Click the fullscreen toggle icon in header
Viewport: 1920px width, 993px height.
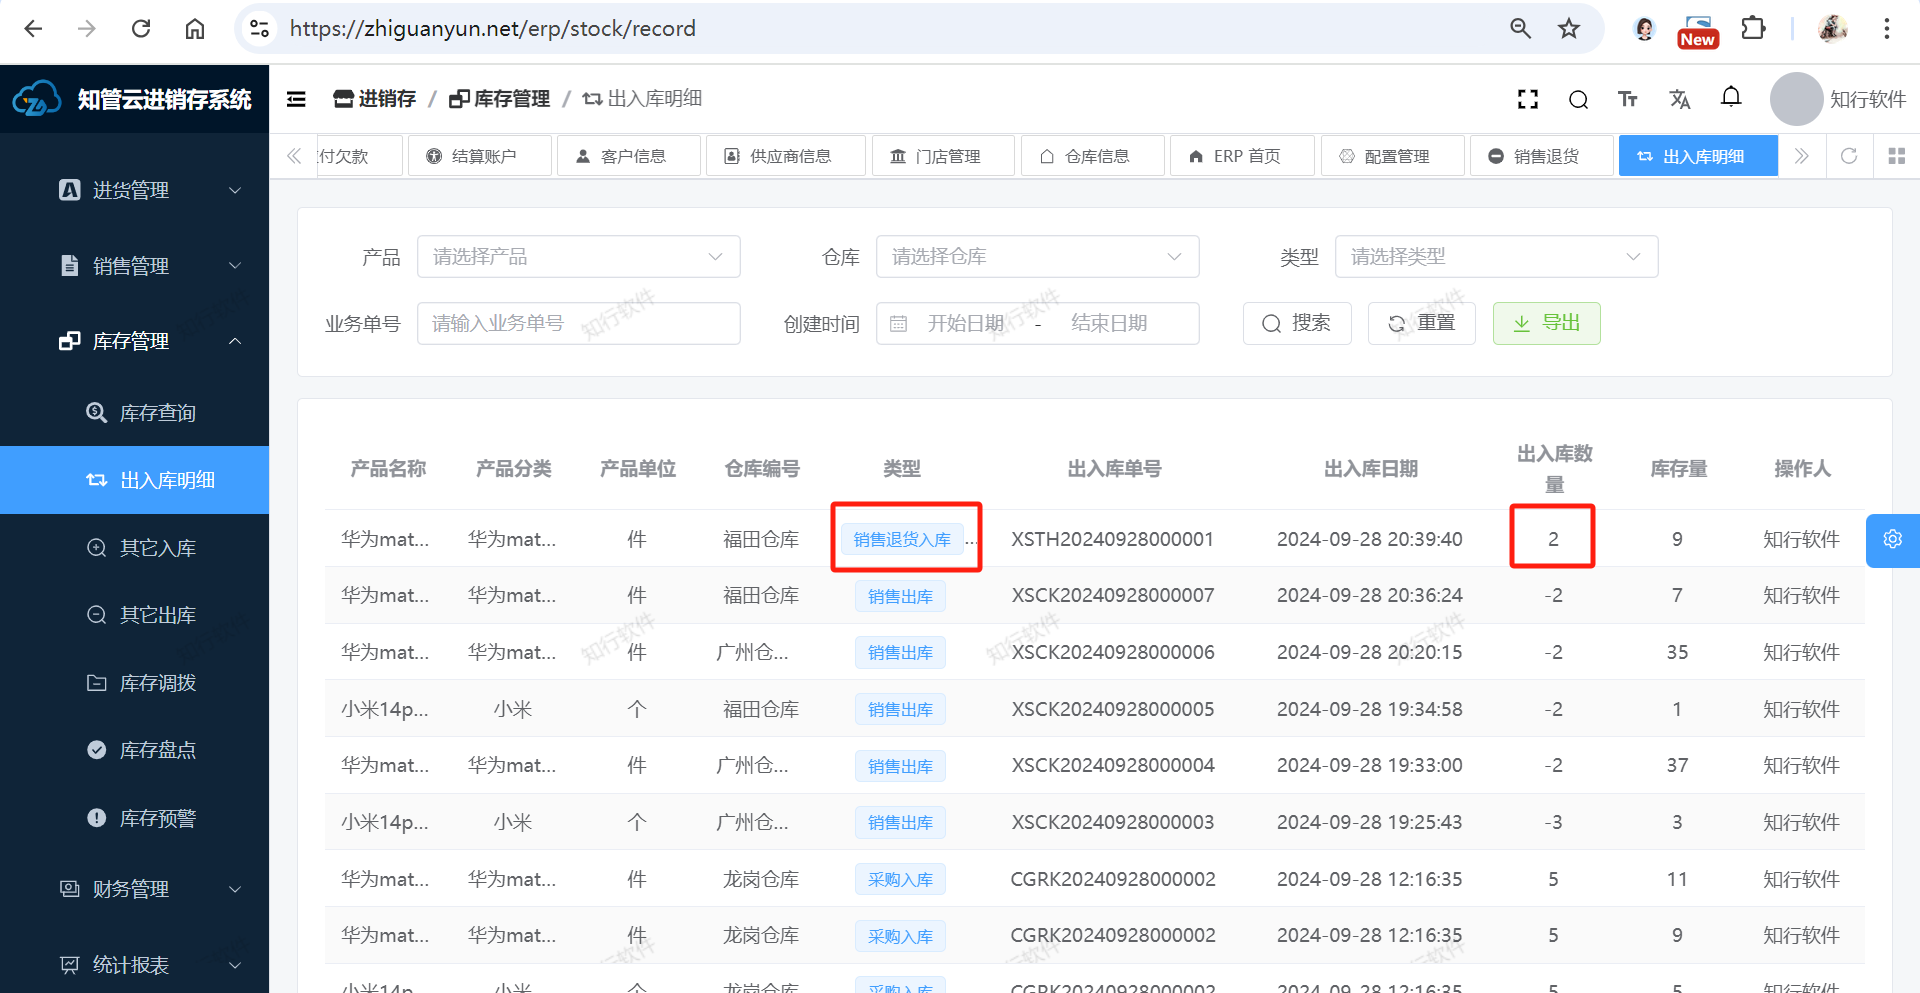1527,99
